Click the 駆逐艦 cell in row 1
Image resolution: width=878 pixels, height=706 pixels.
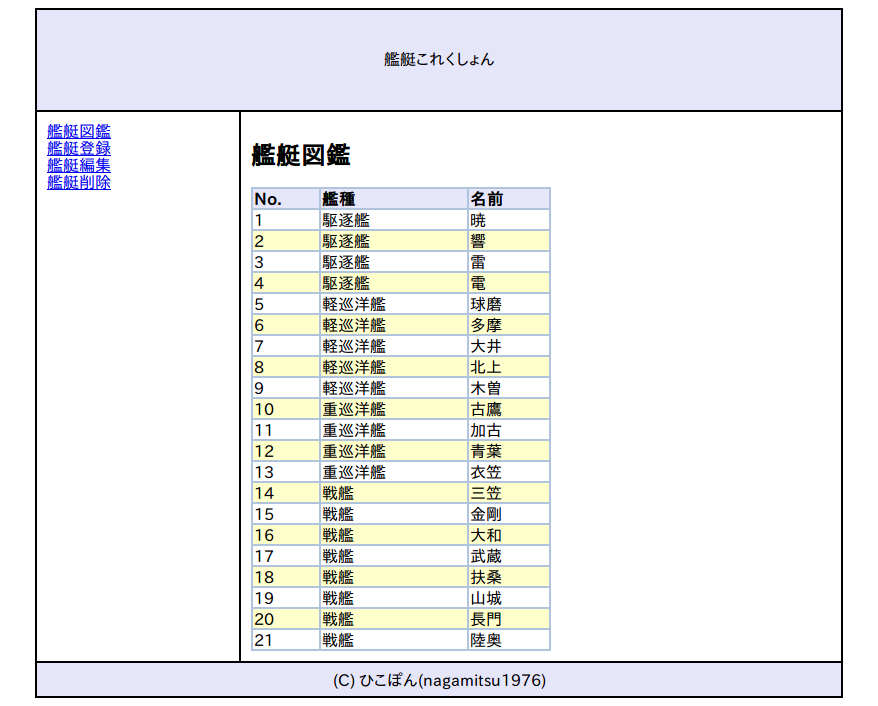coord(394,220)
